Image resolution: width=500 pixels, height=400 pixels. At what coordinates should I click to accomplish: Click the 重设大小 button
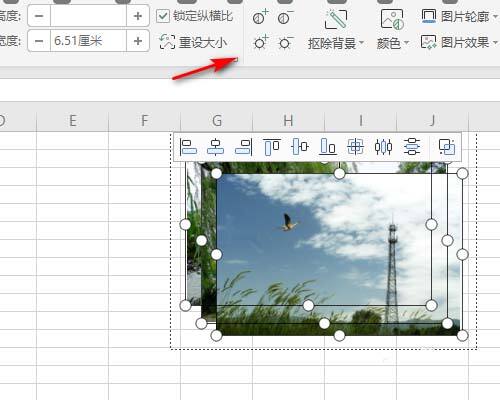[193, 42]
